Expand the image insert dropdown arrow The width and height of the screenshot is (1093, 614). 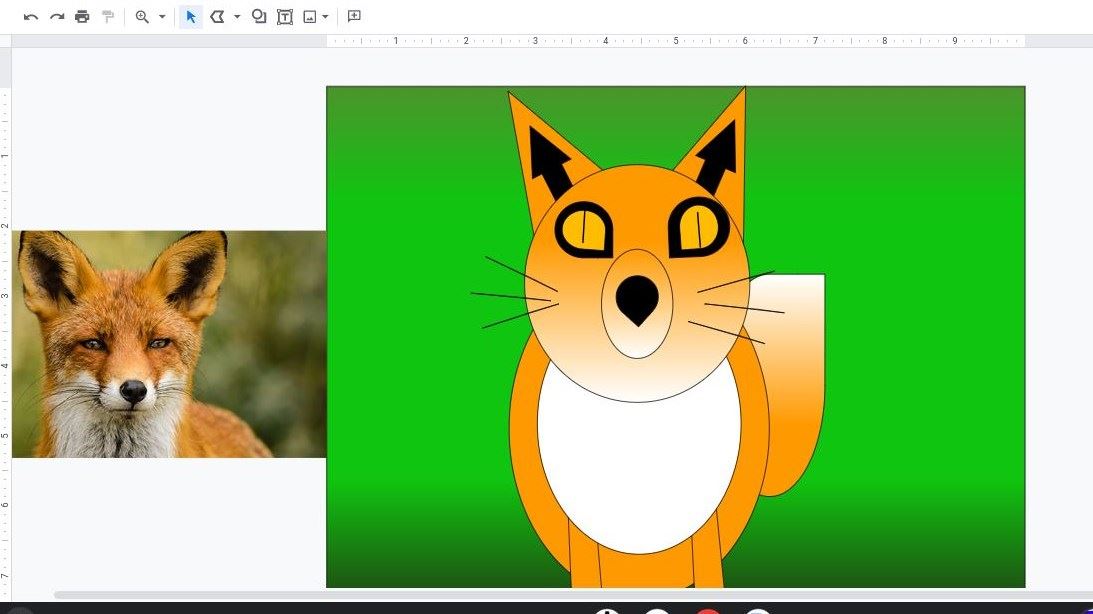(x=326, y=17)
